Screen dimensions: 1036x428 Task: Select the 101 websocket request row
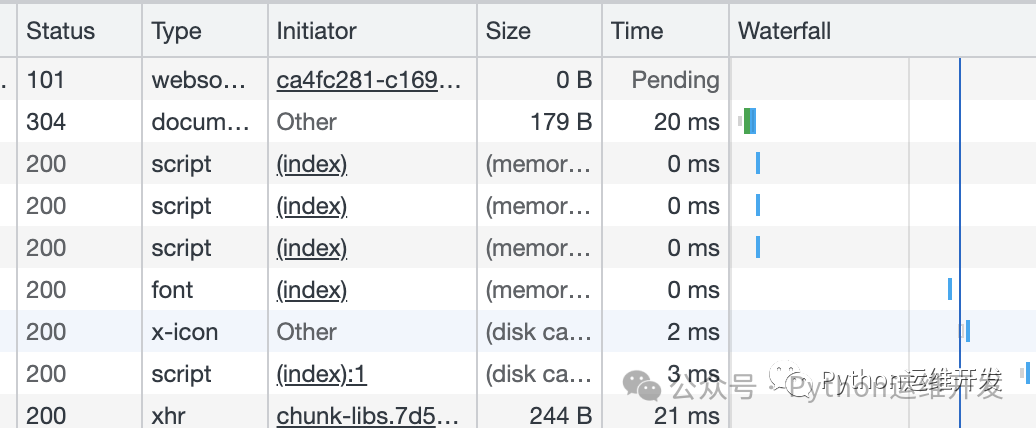tap(46, 80)
